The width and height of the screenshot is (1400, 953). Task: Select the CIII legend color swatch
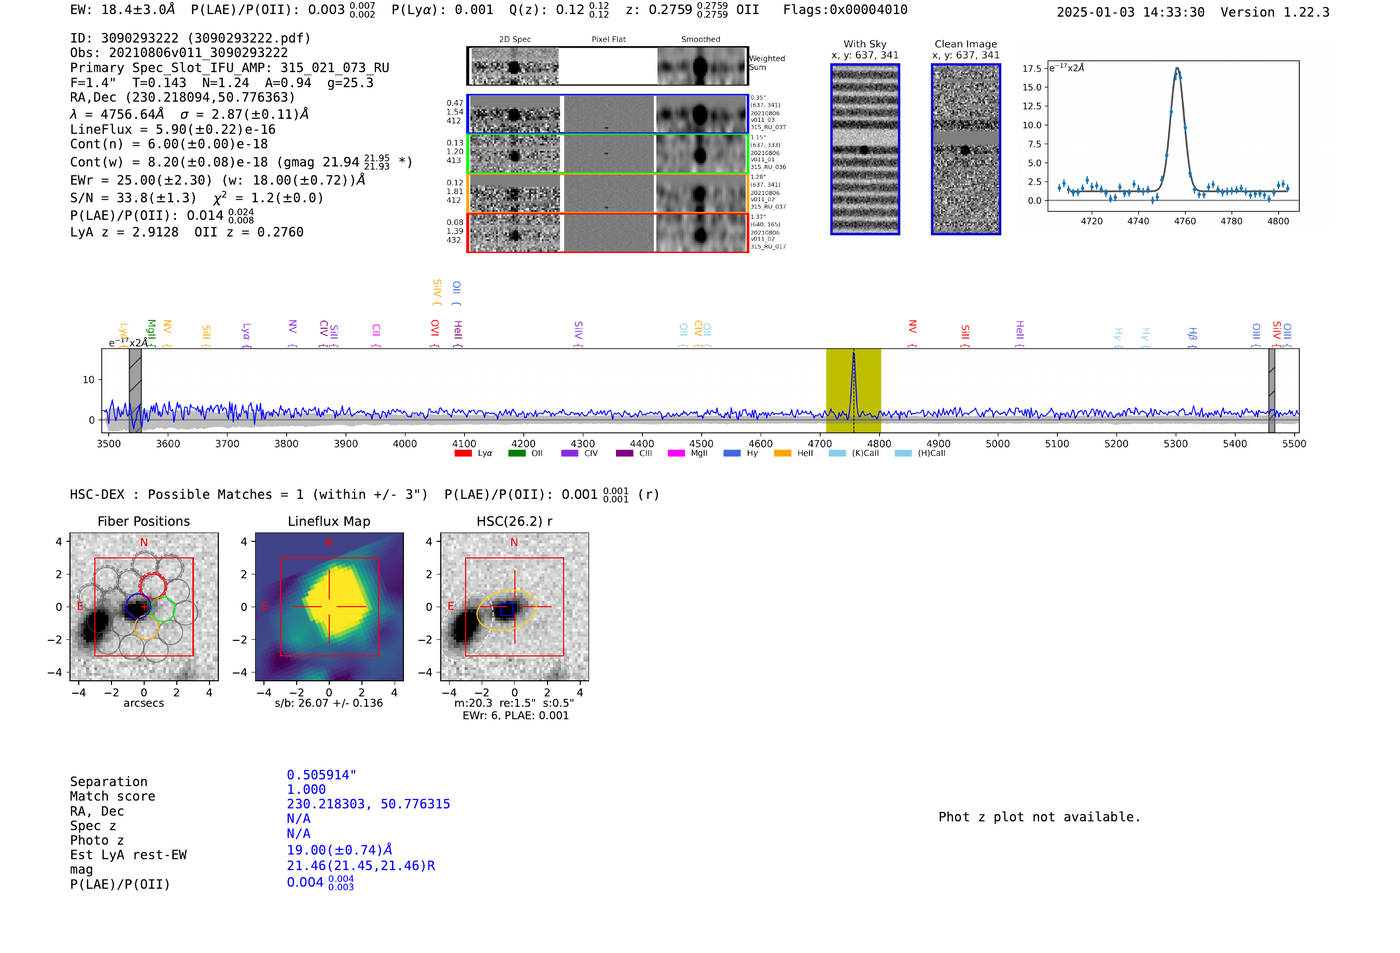click(625, 453)
